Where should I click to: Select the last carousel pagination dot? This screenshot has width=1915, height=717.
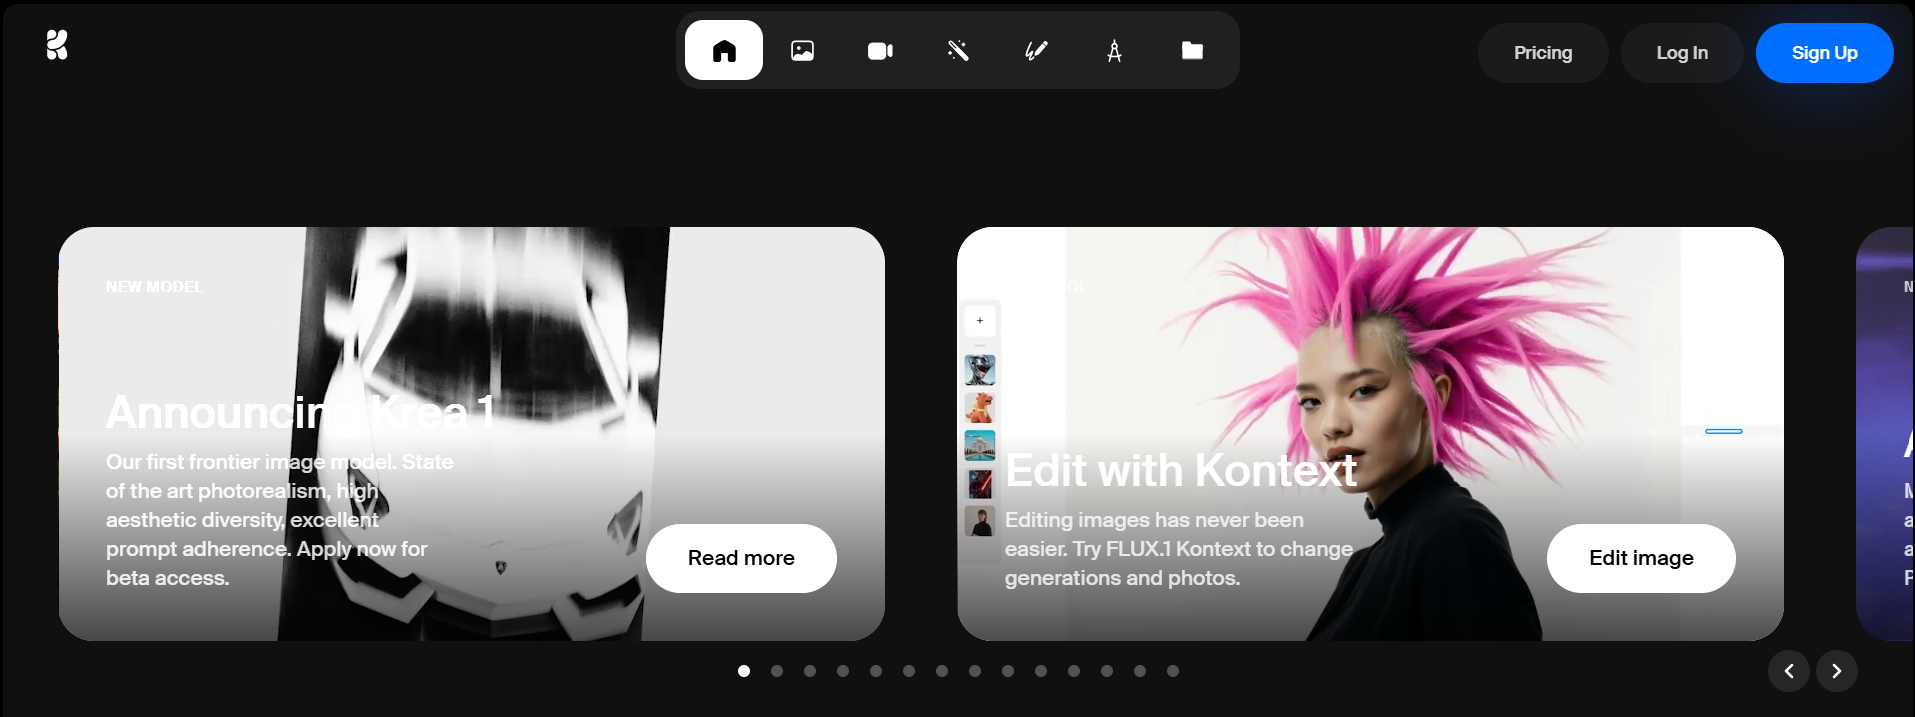(x=1173, y=671)
